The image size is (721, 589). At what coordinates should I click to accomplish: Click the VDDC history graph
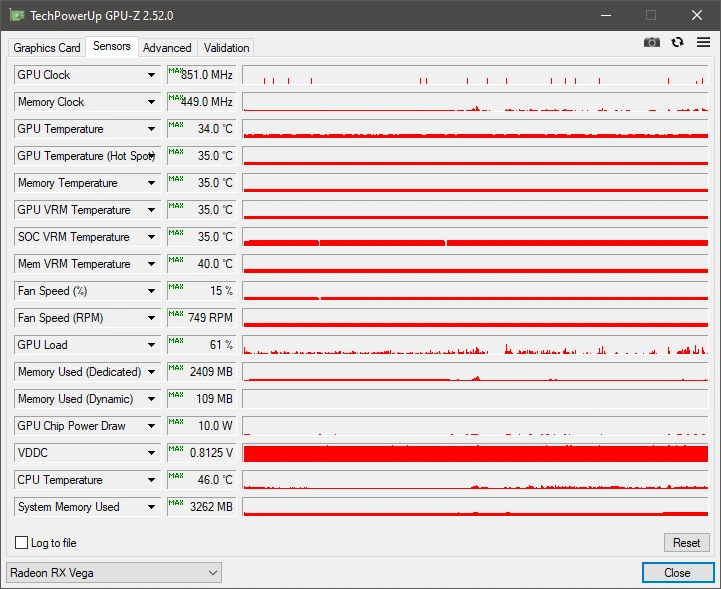click(475, 453)
